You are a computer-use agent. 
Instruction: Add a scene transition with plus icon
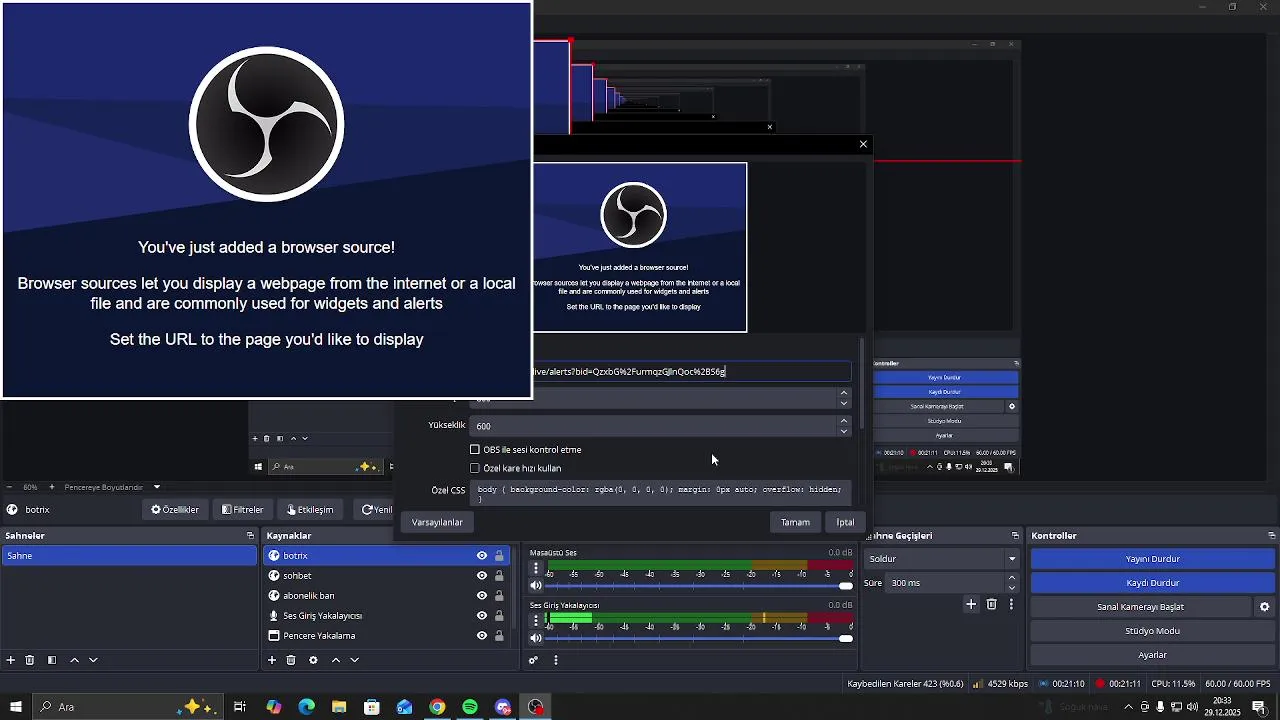[x=971, y=604]
